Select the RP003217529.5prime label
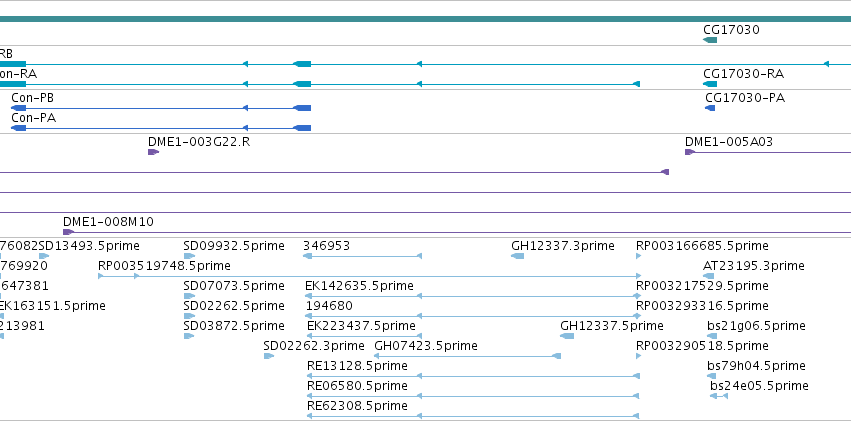This screenshot has width=851, height=421. [702, 286]
